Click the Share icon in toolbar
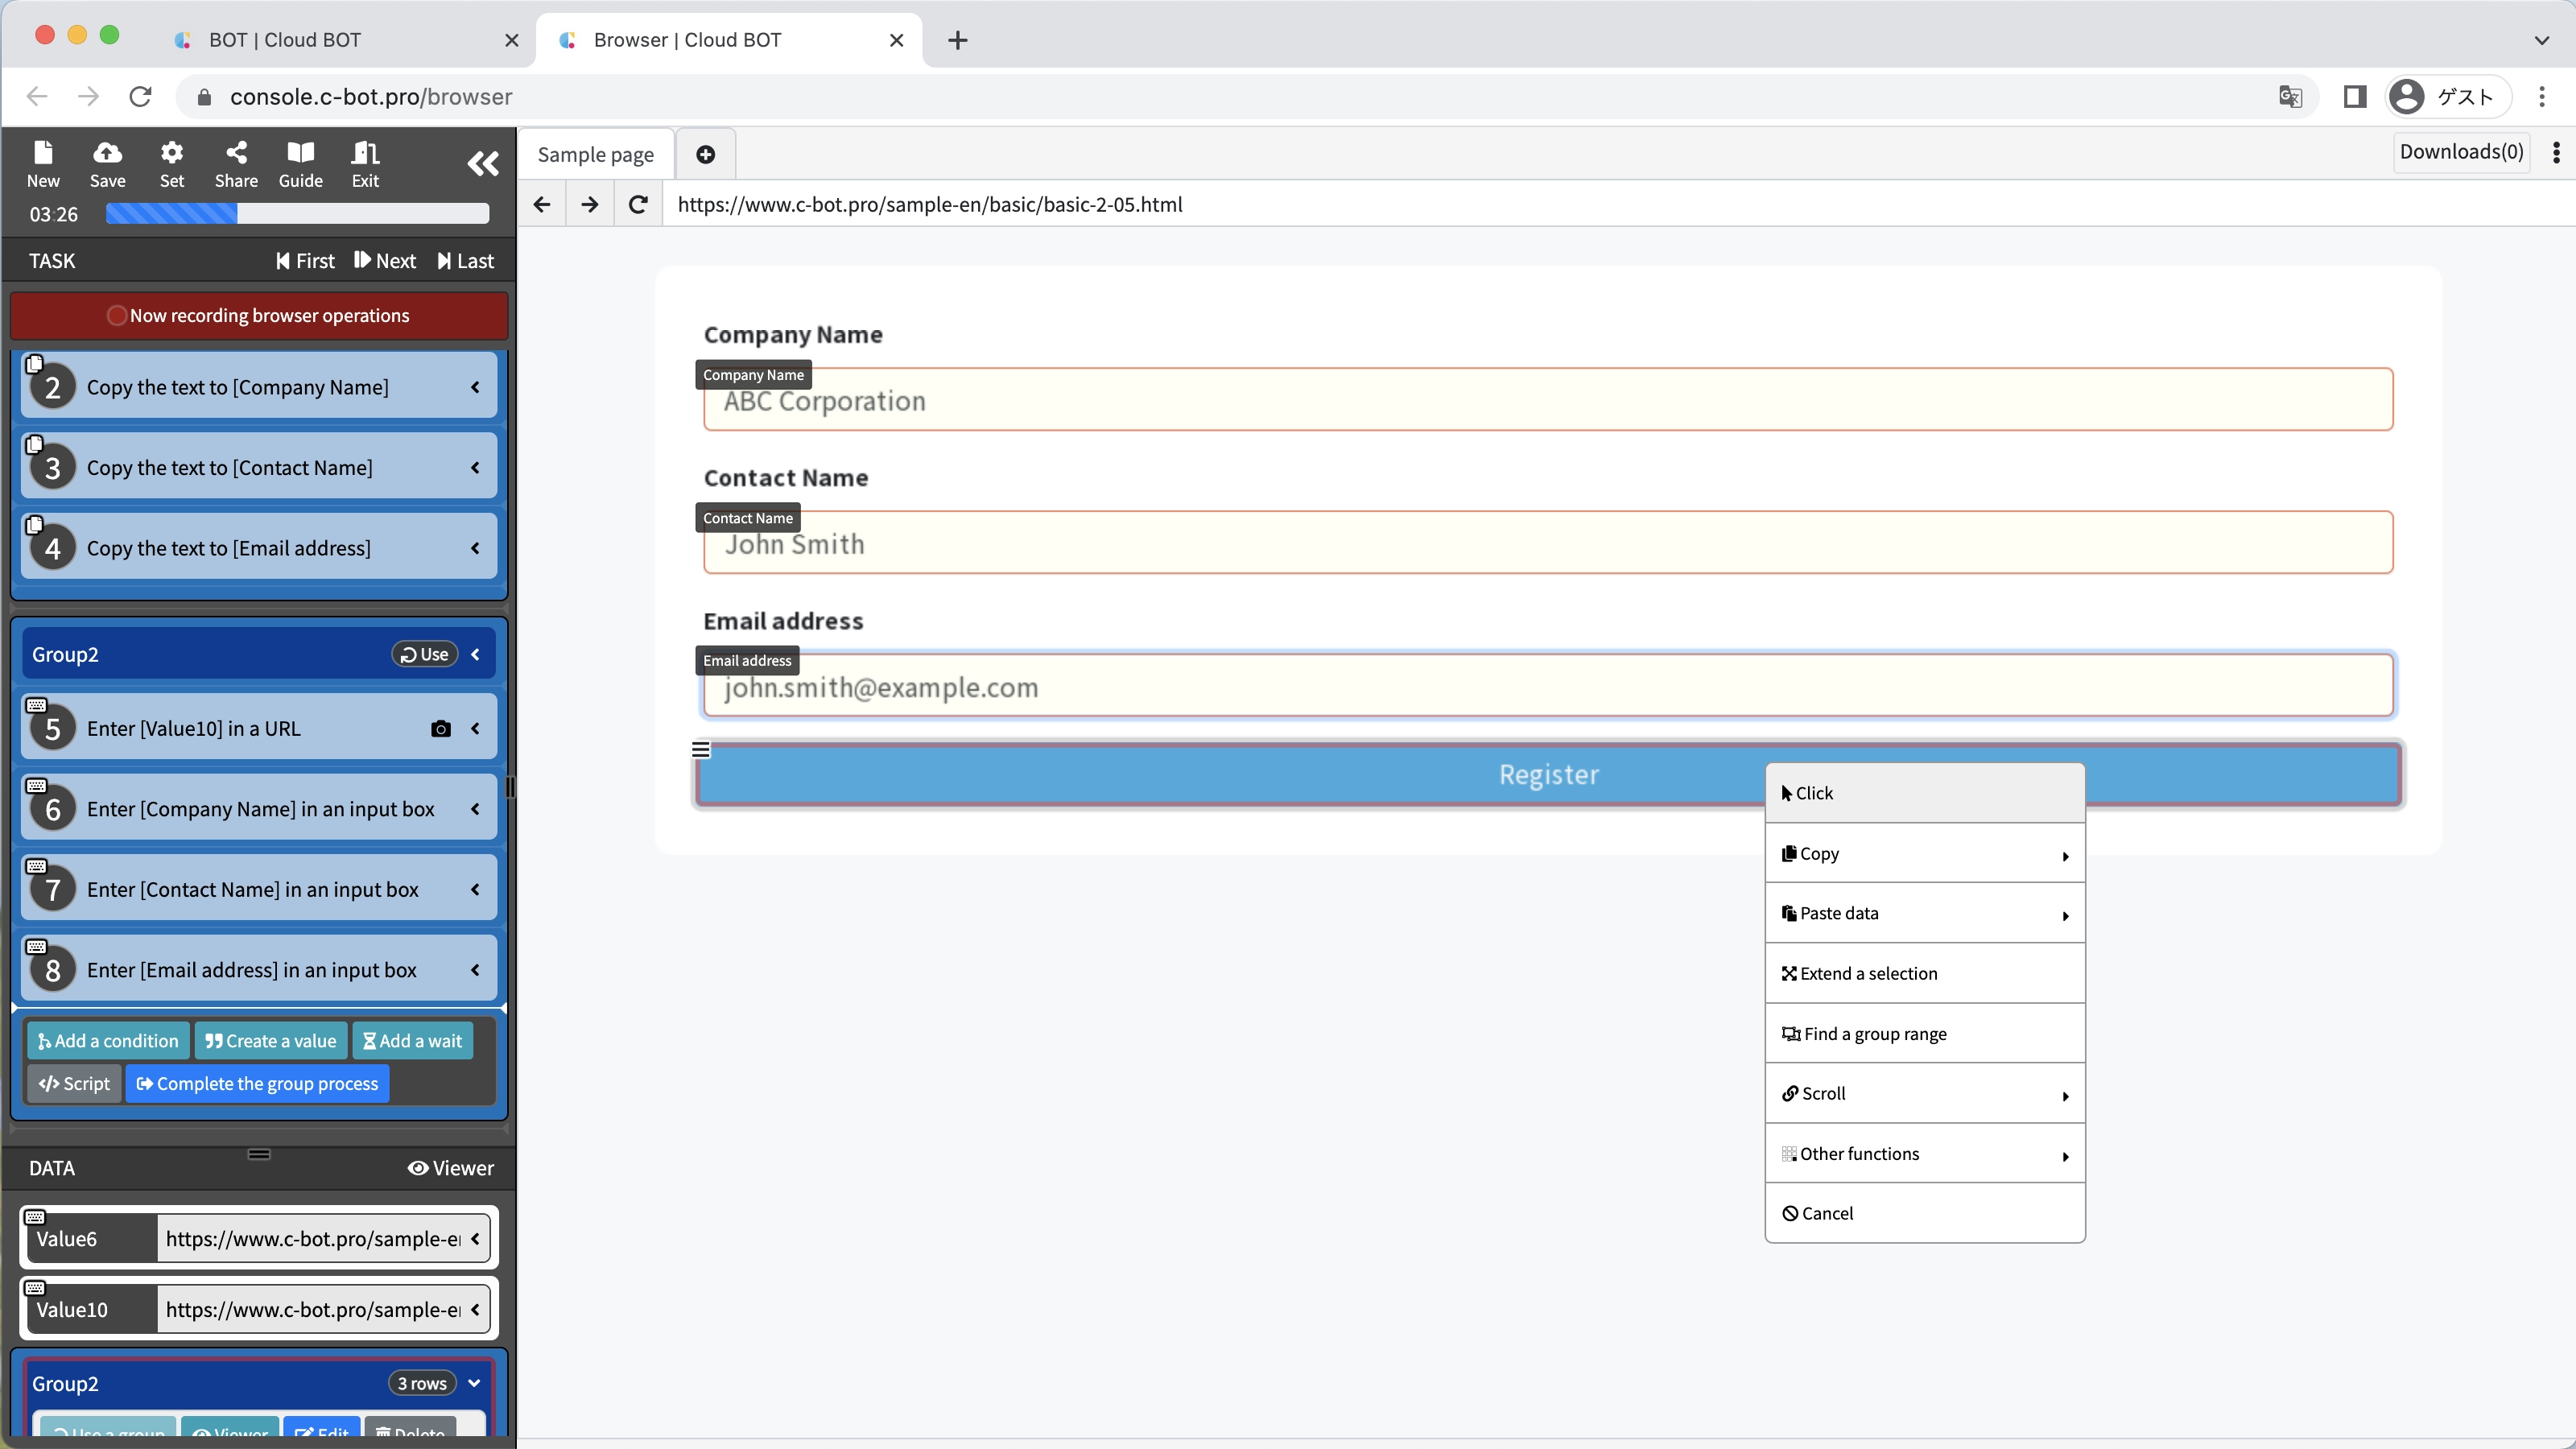 pyautogui.click(x=236, y=164)
